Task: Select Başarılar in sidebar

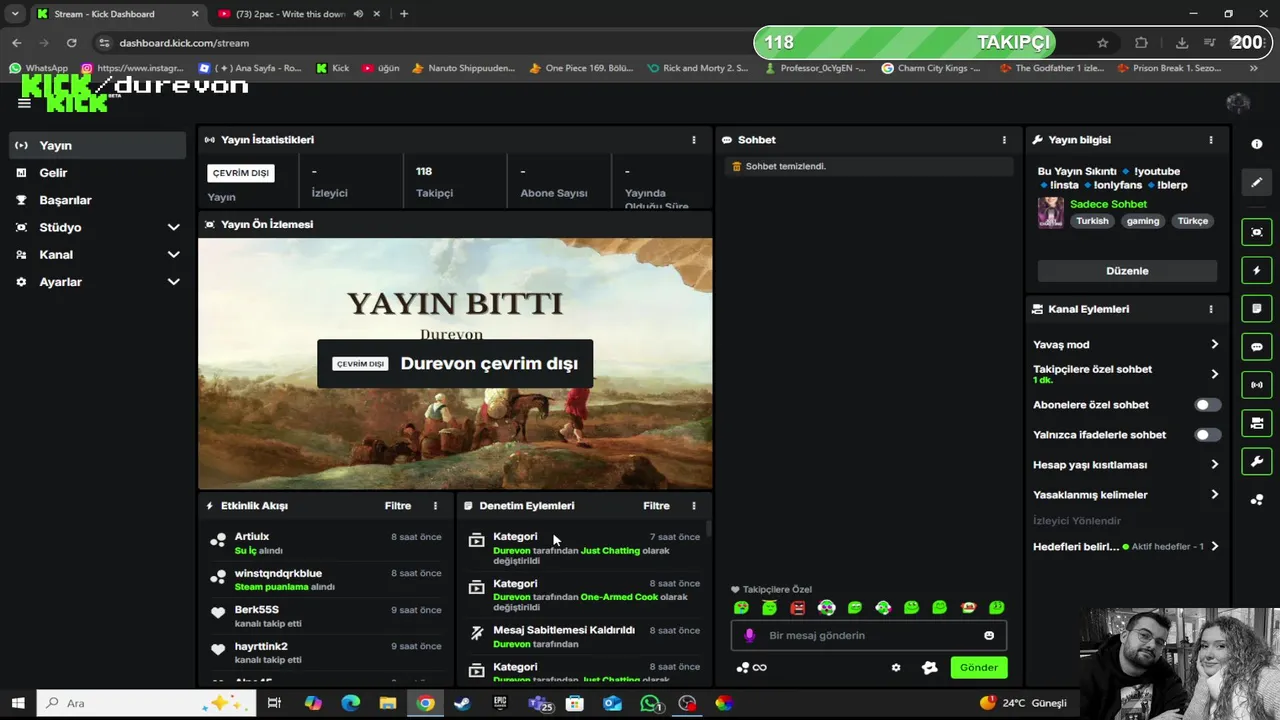Action: [97, 200]
